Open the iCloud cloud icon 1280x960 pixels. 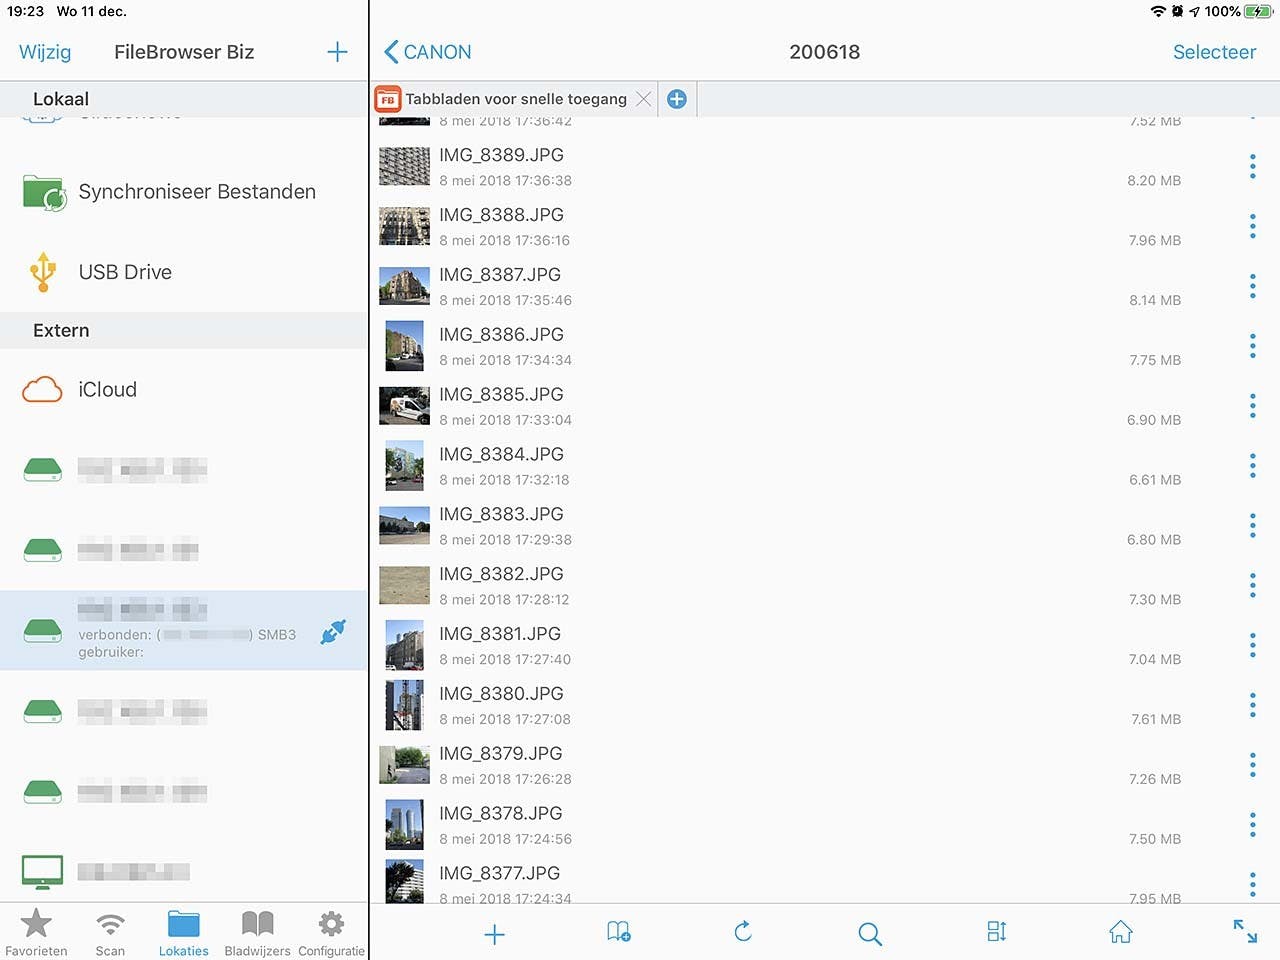tap(42, 389)
